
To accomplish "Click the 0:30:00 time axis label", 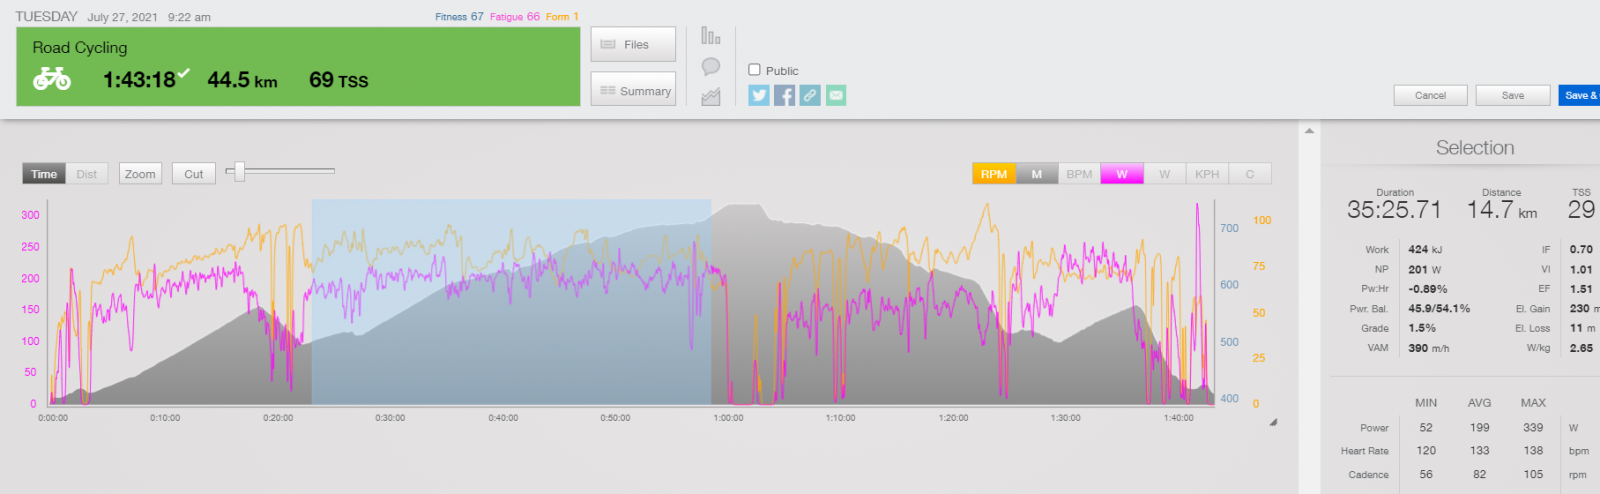I will tap(390, 418).
